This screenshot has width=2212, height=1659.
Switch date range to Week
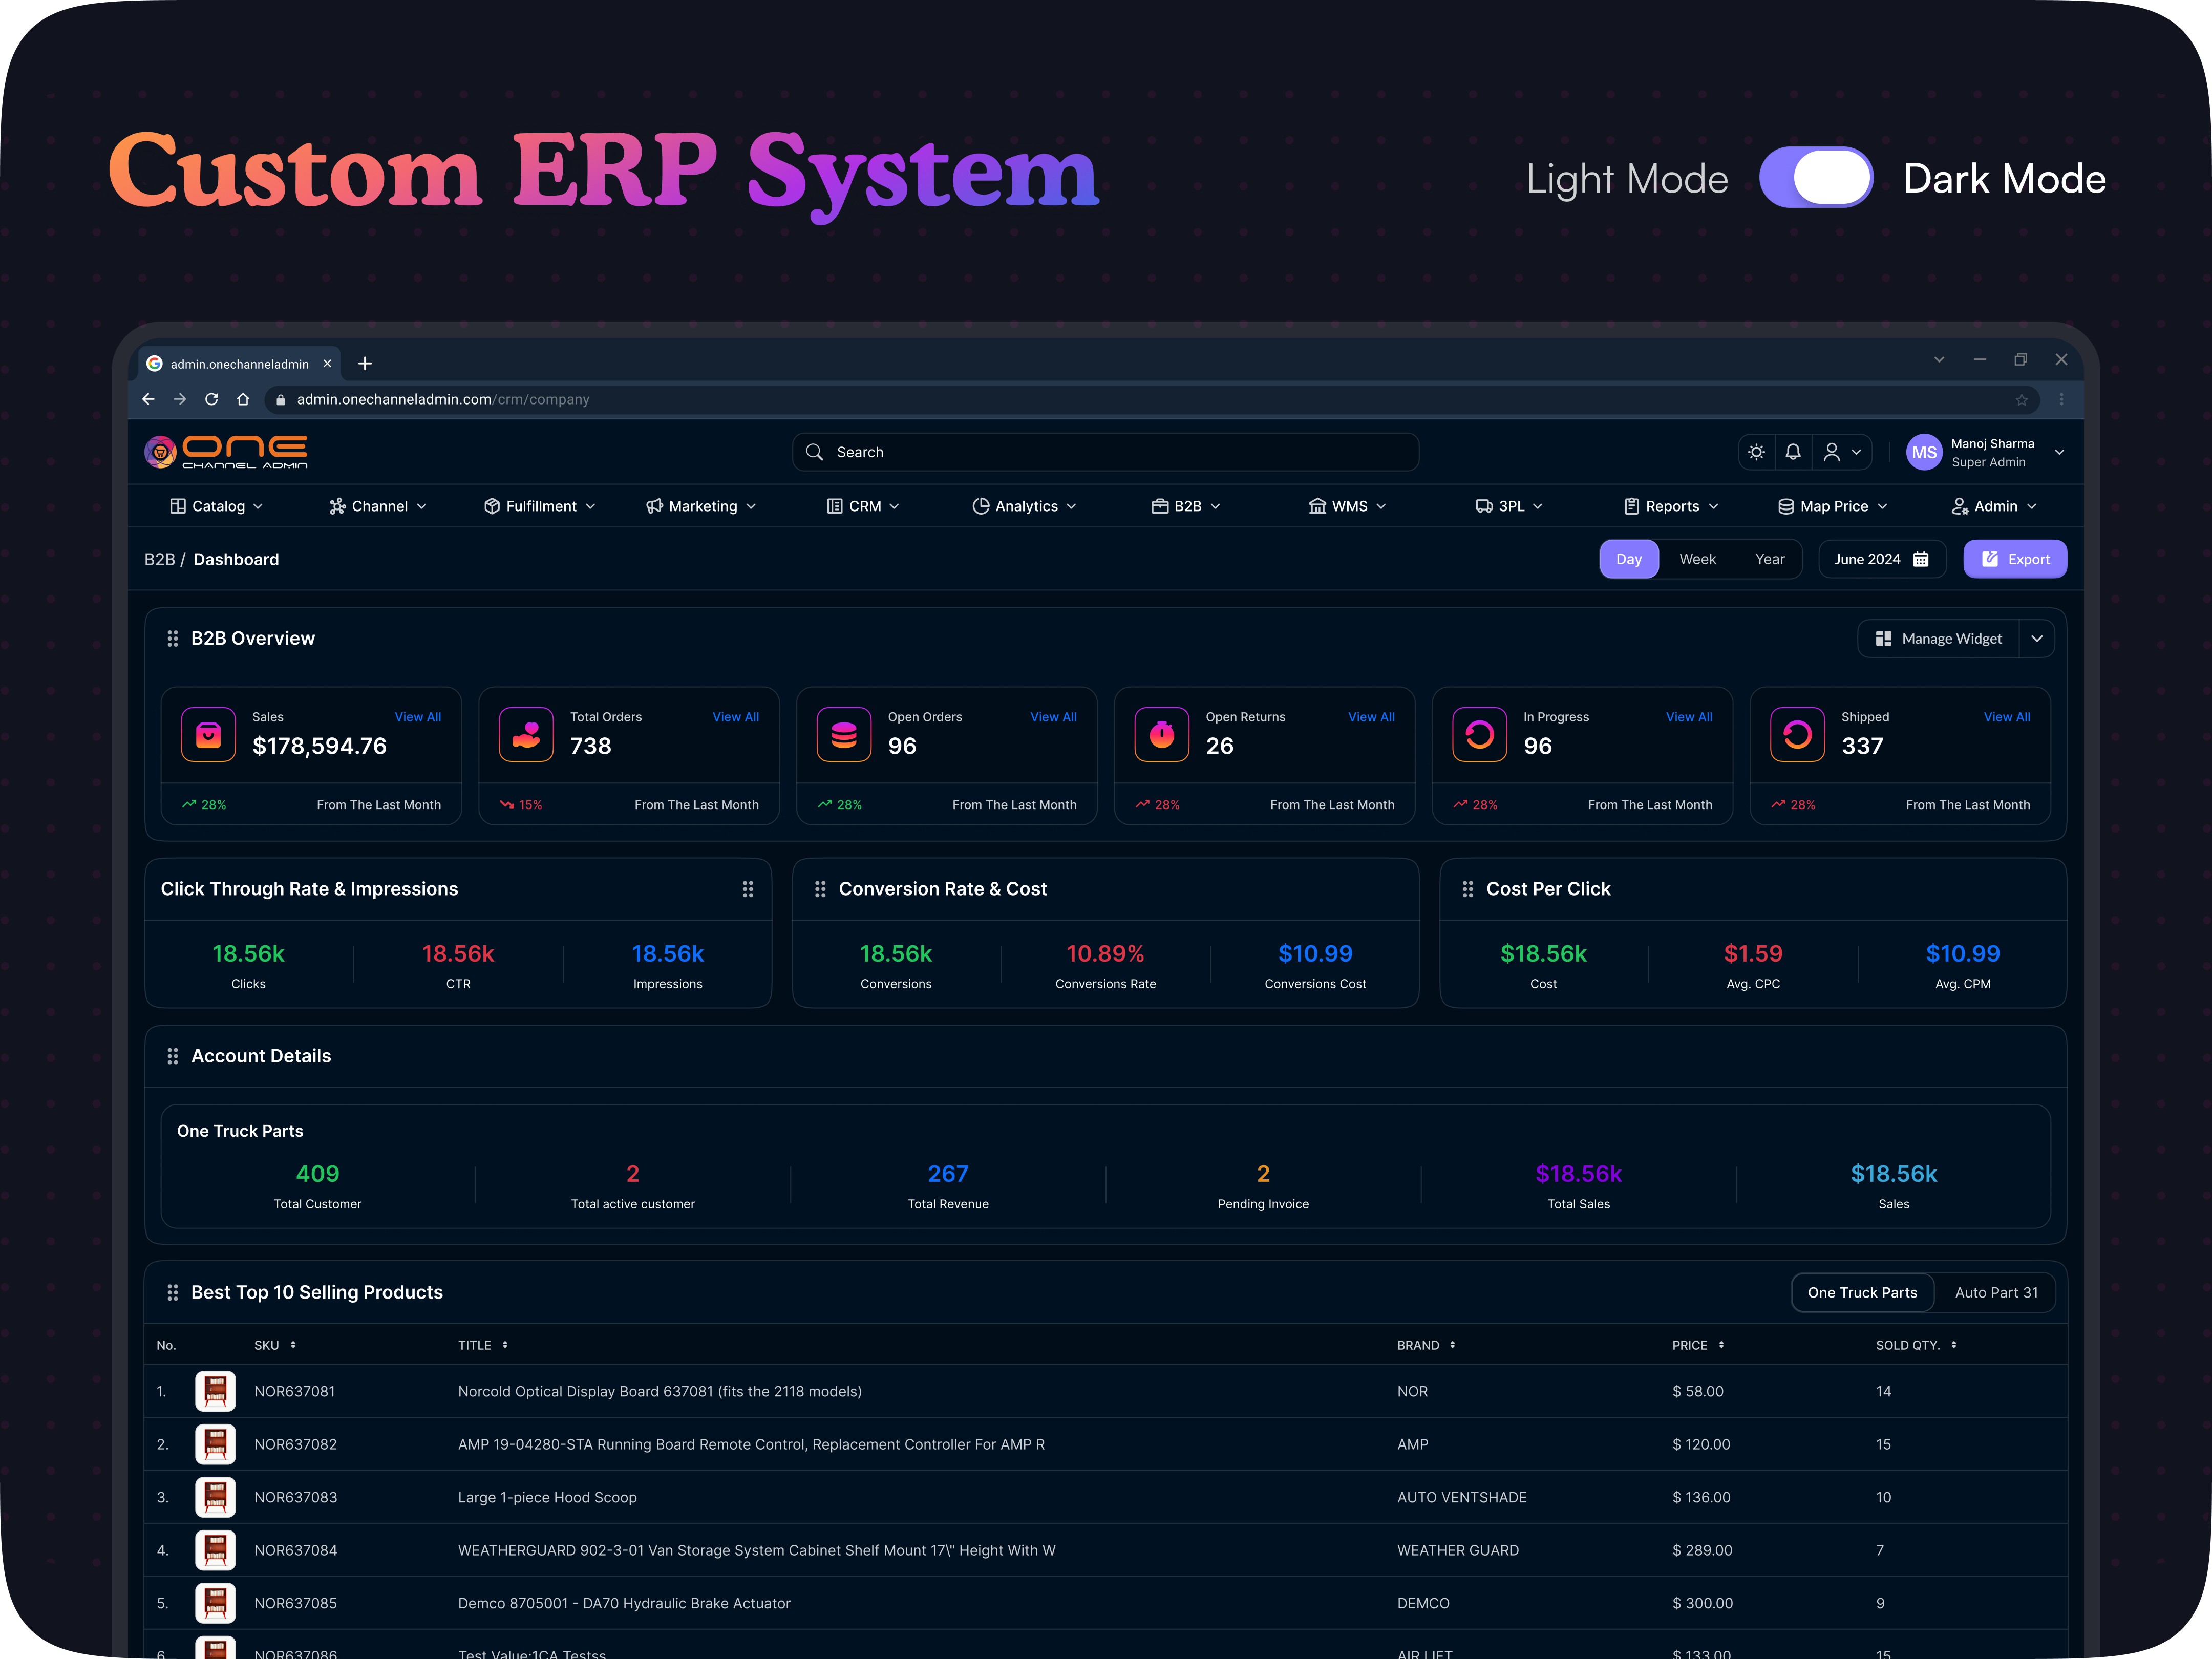pyautogui.click(x=1697, y=559)
